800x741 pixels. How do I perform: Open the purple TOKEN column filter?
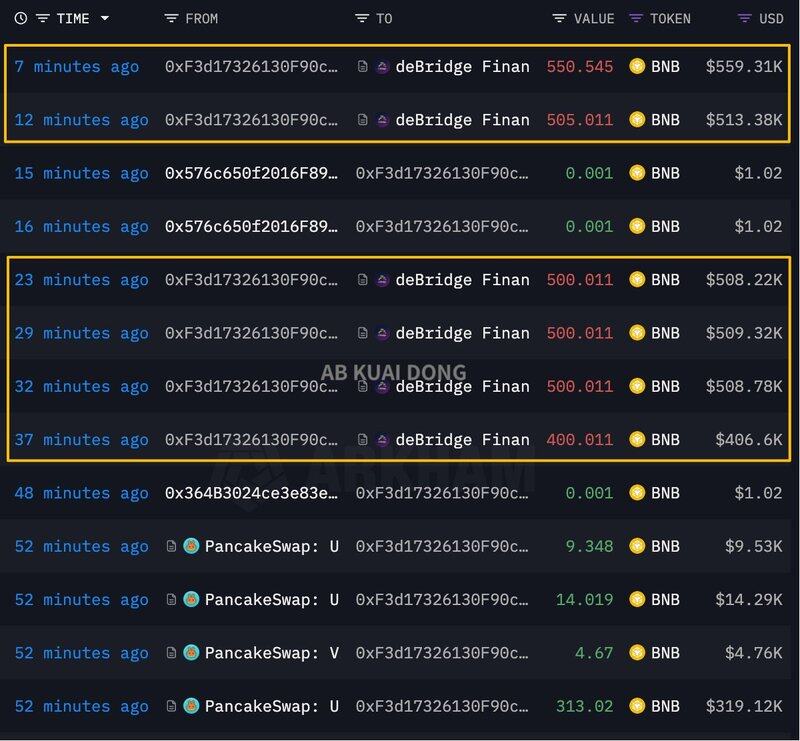(x=636, y=18)
